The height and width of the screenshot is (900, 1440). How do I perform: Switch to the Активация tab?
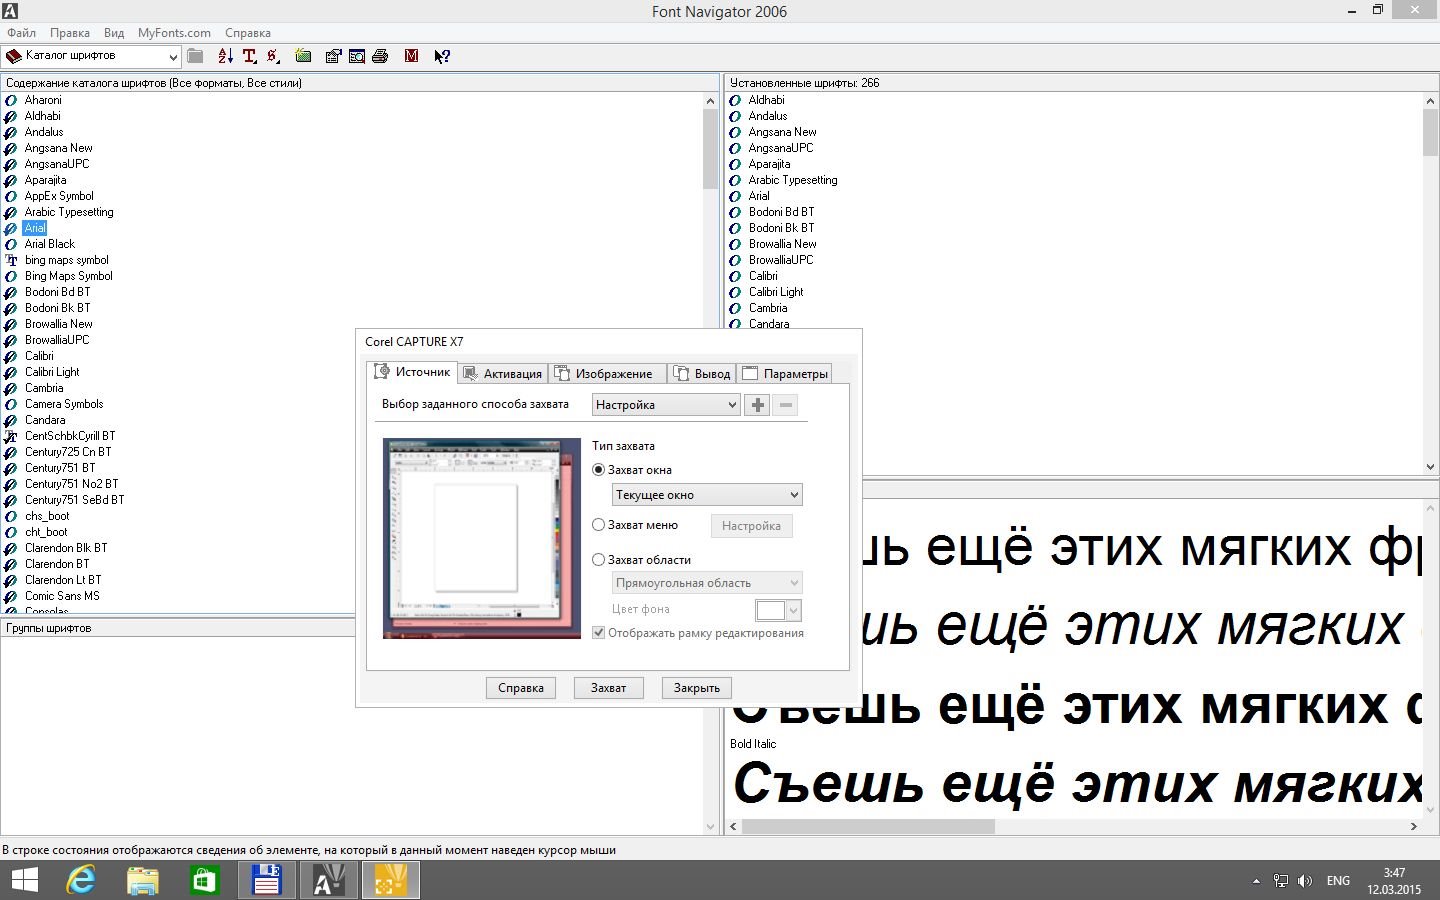tap(504, 374)
